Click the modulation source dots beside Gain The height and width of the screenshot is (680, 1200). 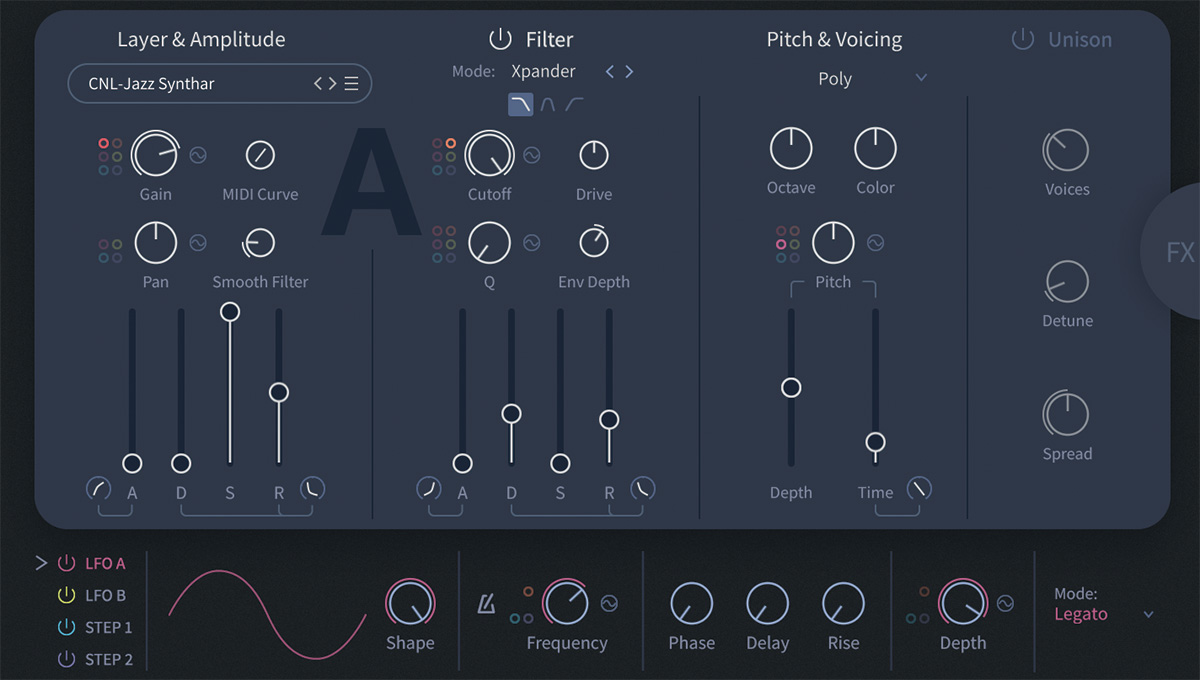tap(110, 156)
